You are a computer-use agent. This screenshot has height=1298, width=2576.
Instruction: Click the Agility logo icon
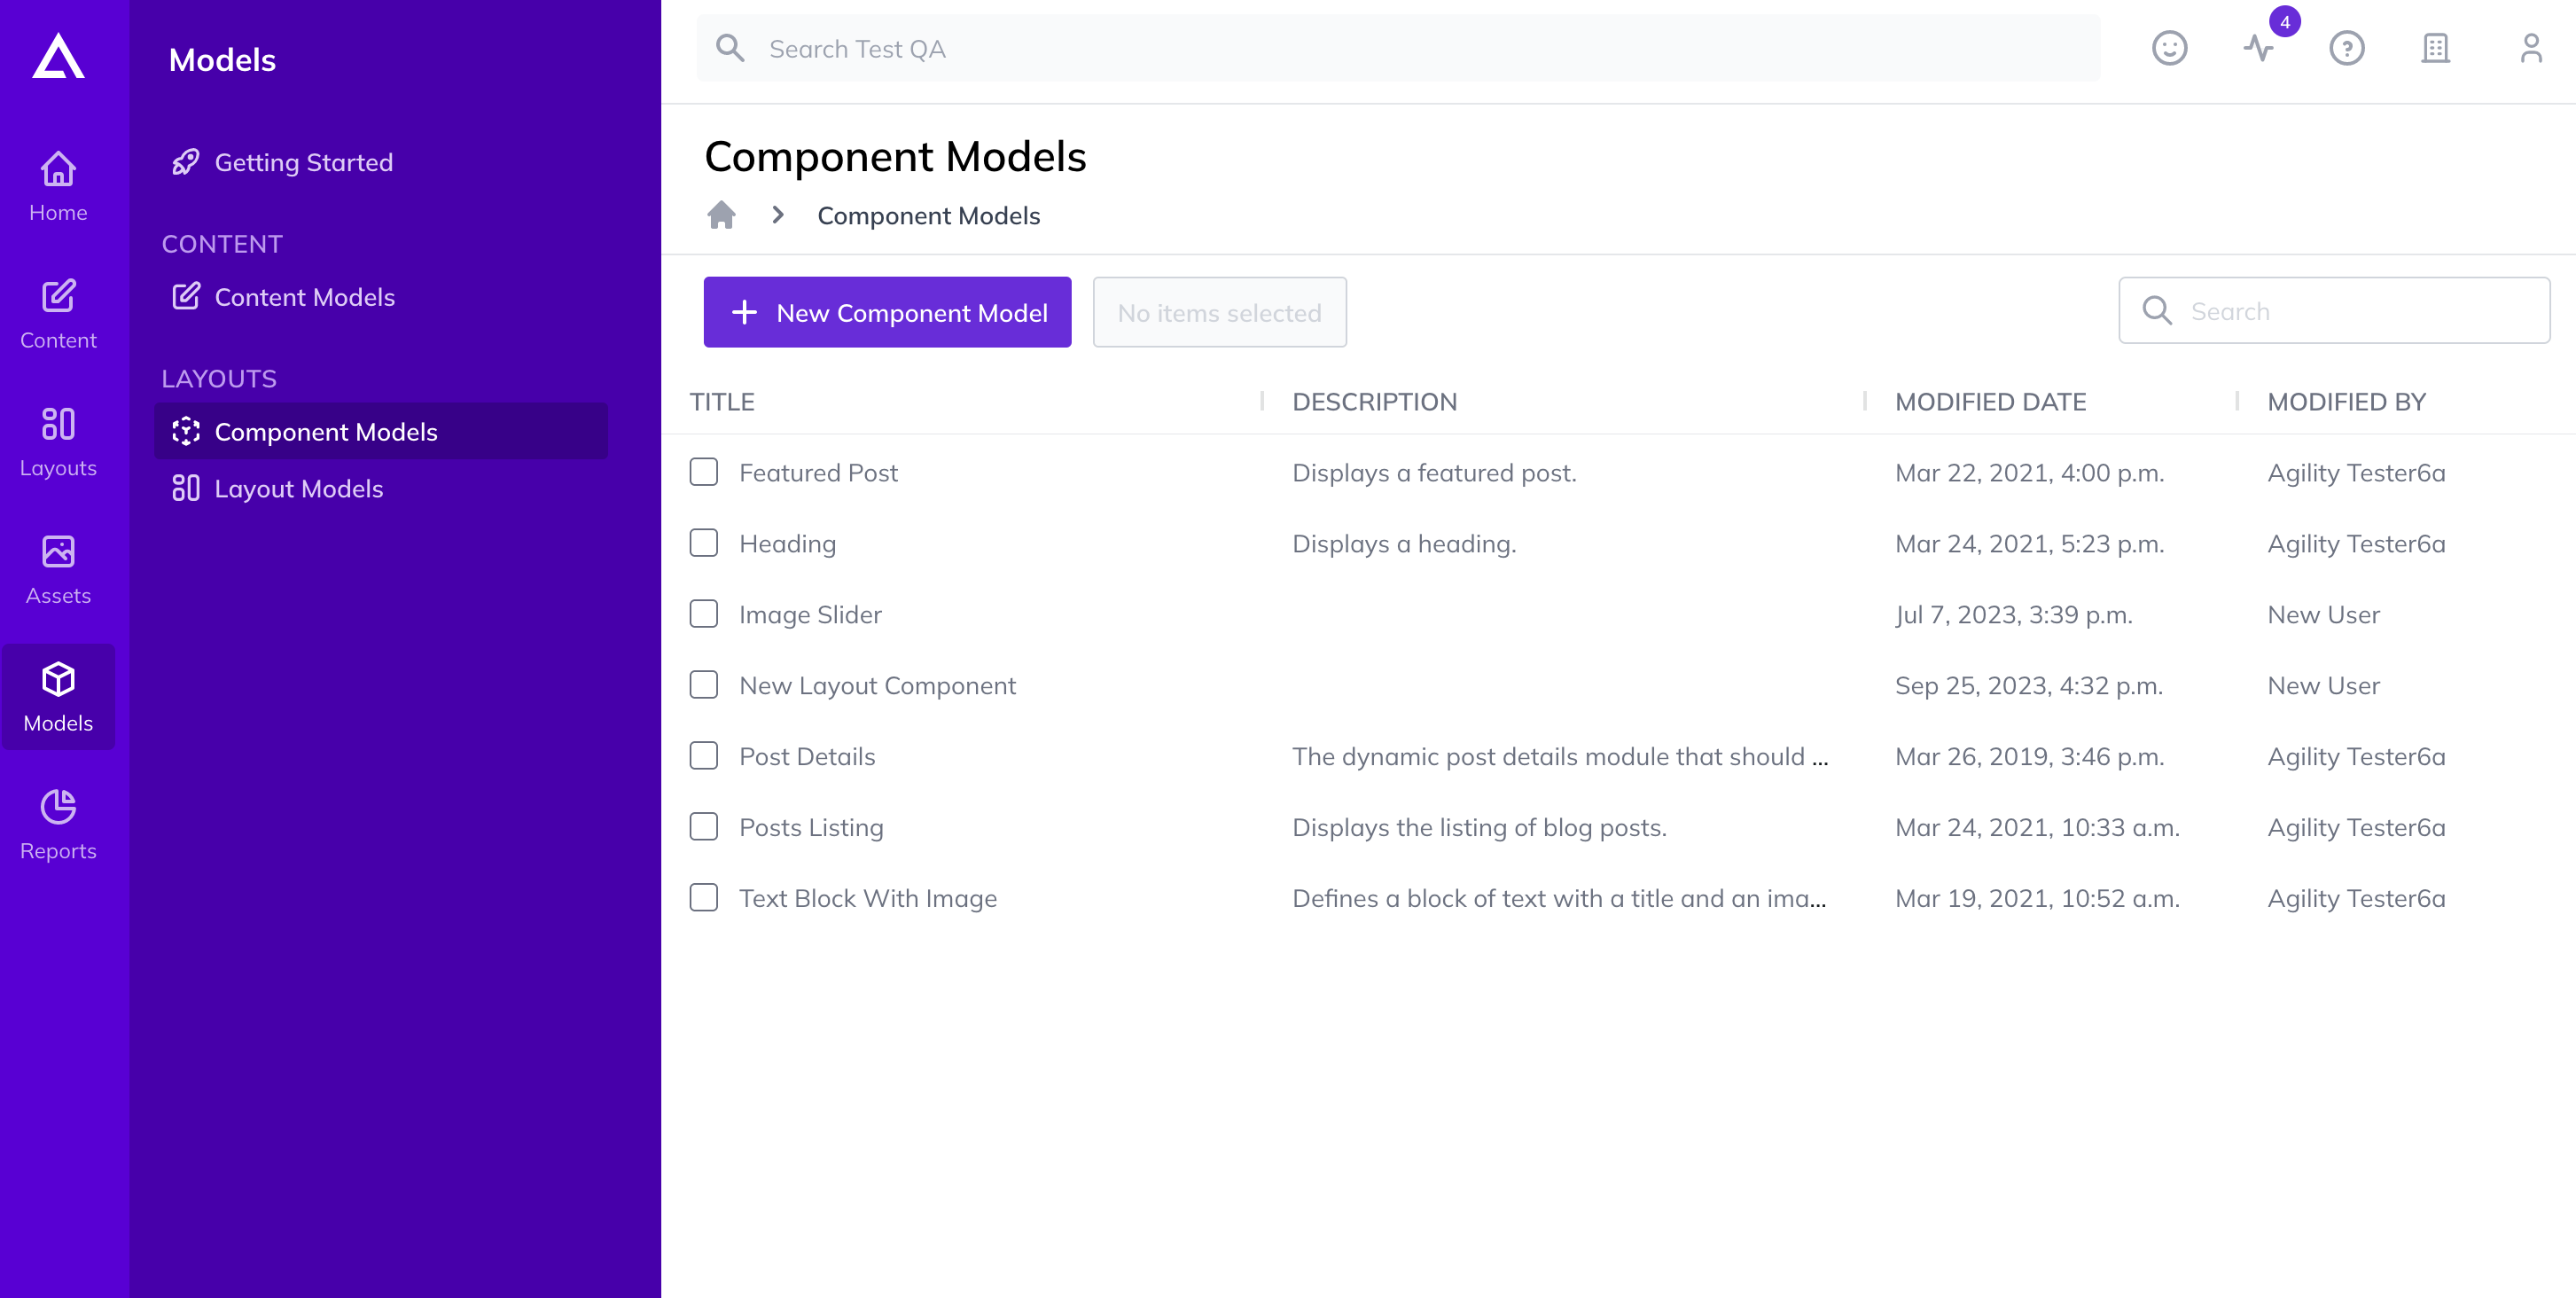click(58, 55)
